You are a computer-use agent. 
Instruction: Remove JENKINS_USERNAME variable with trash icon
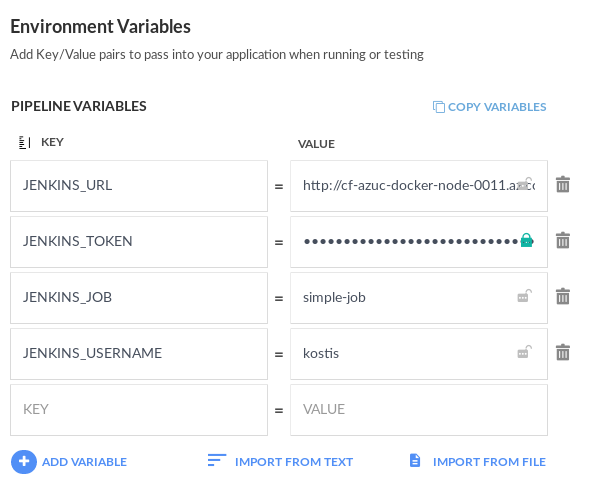coord(563,353)
